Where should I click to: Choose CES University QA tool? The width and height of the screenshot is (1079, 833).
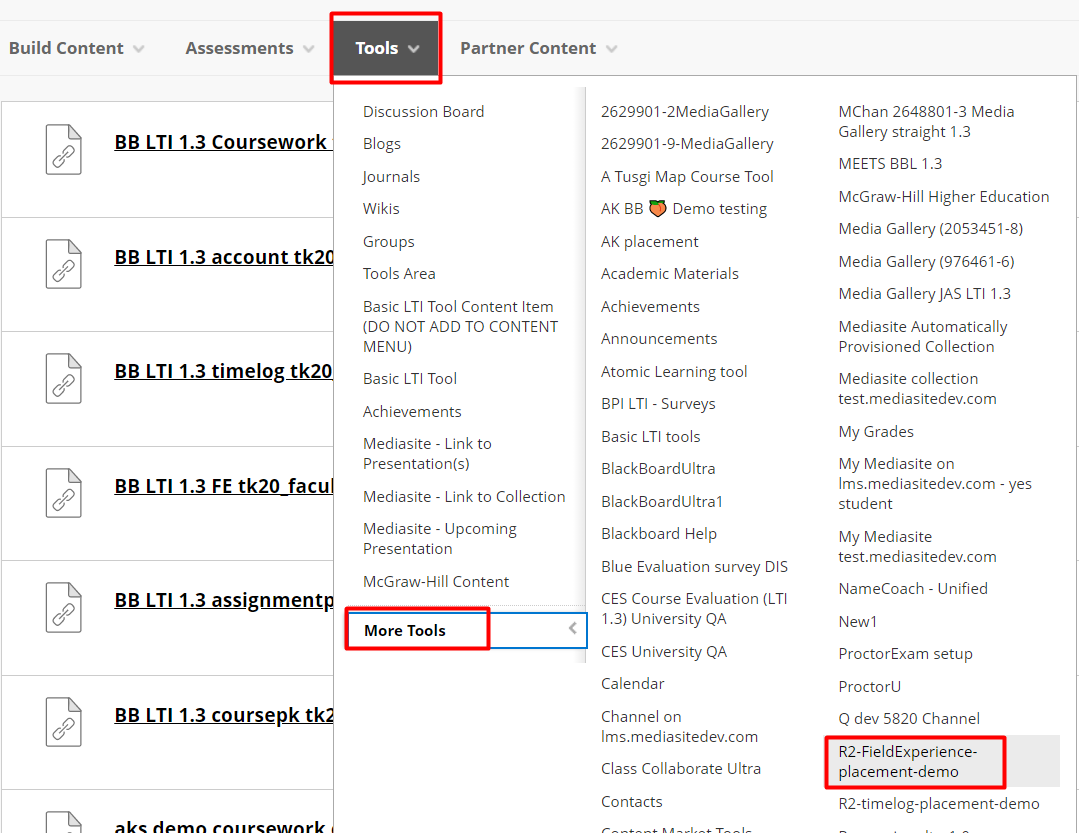click(663, 651)
